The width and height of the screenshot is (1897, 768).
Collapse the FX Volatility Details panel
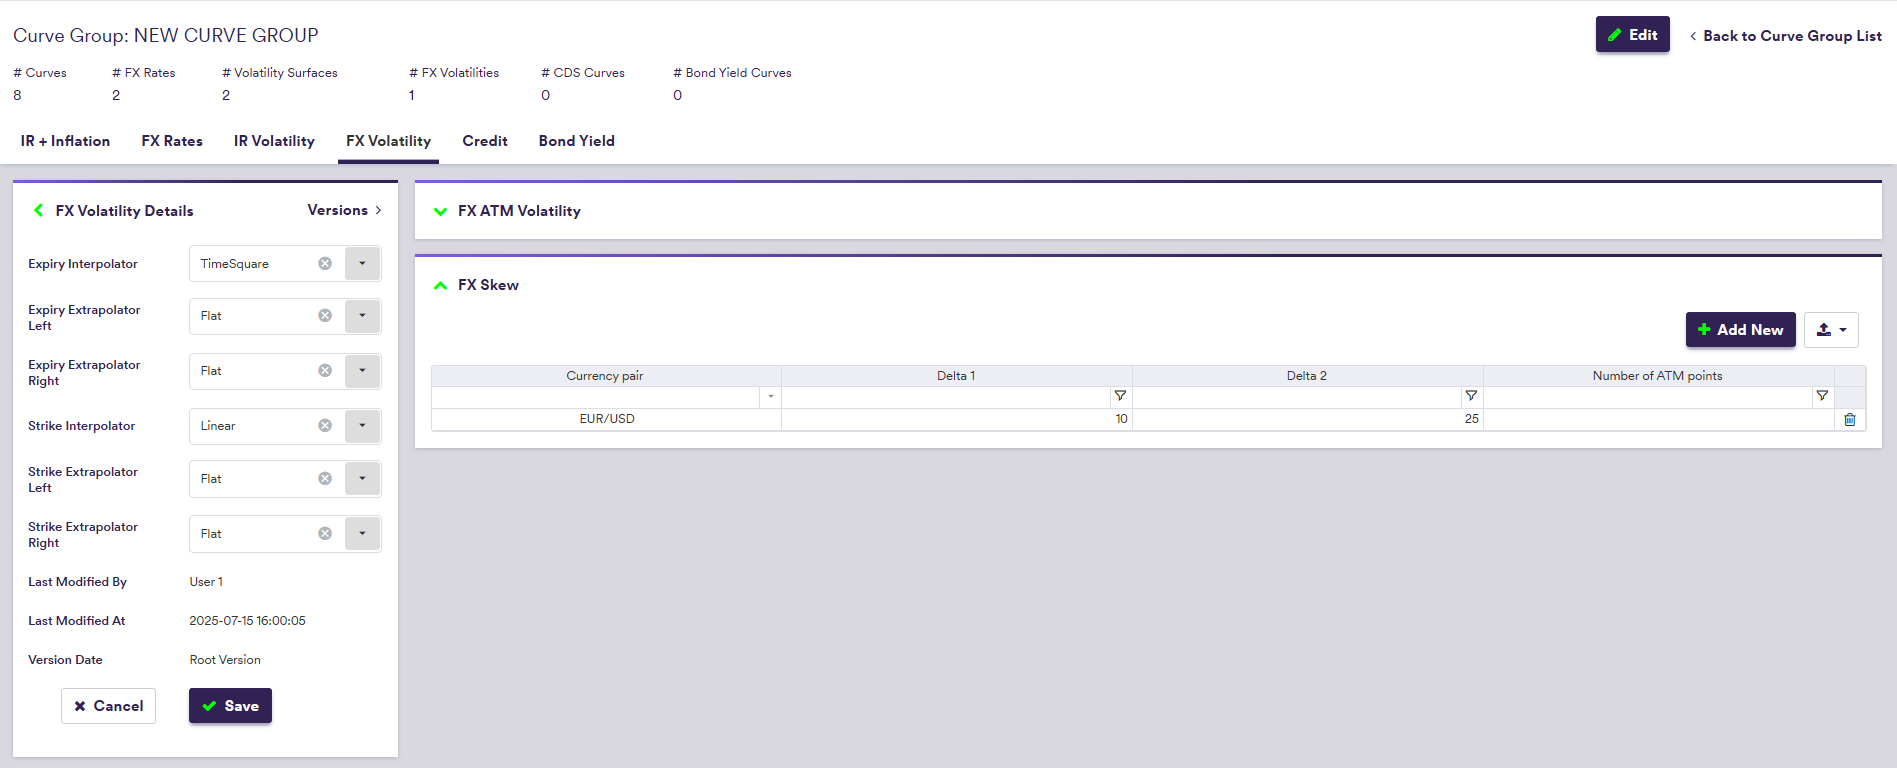pyautogui.click(x=39, y=211)
